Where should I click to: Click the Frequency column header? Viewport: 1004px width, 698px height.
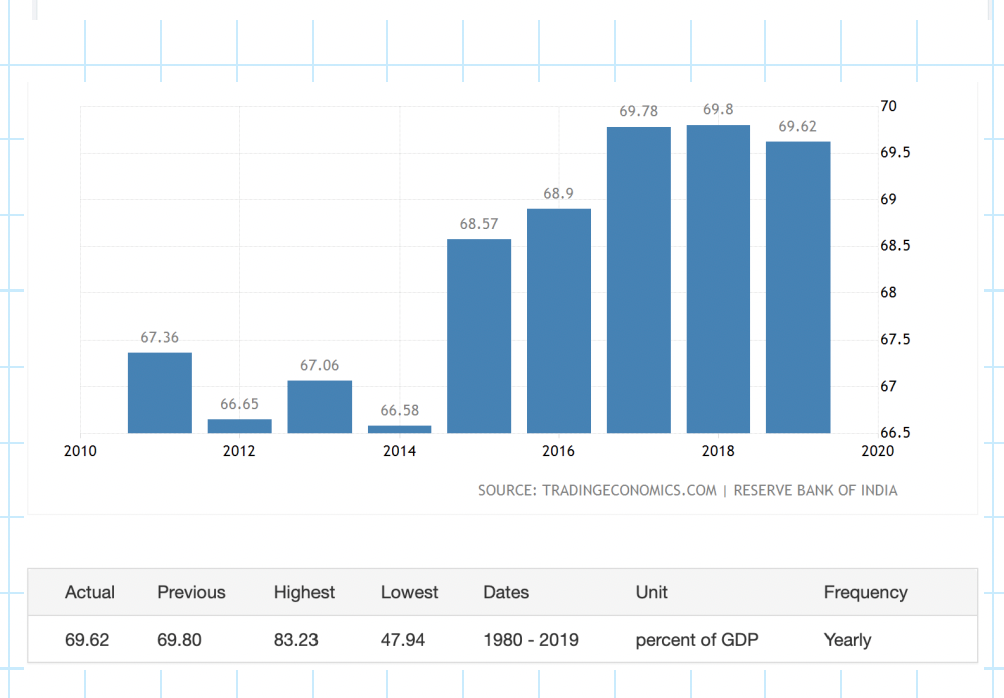865,592
